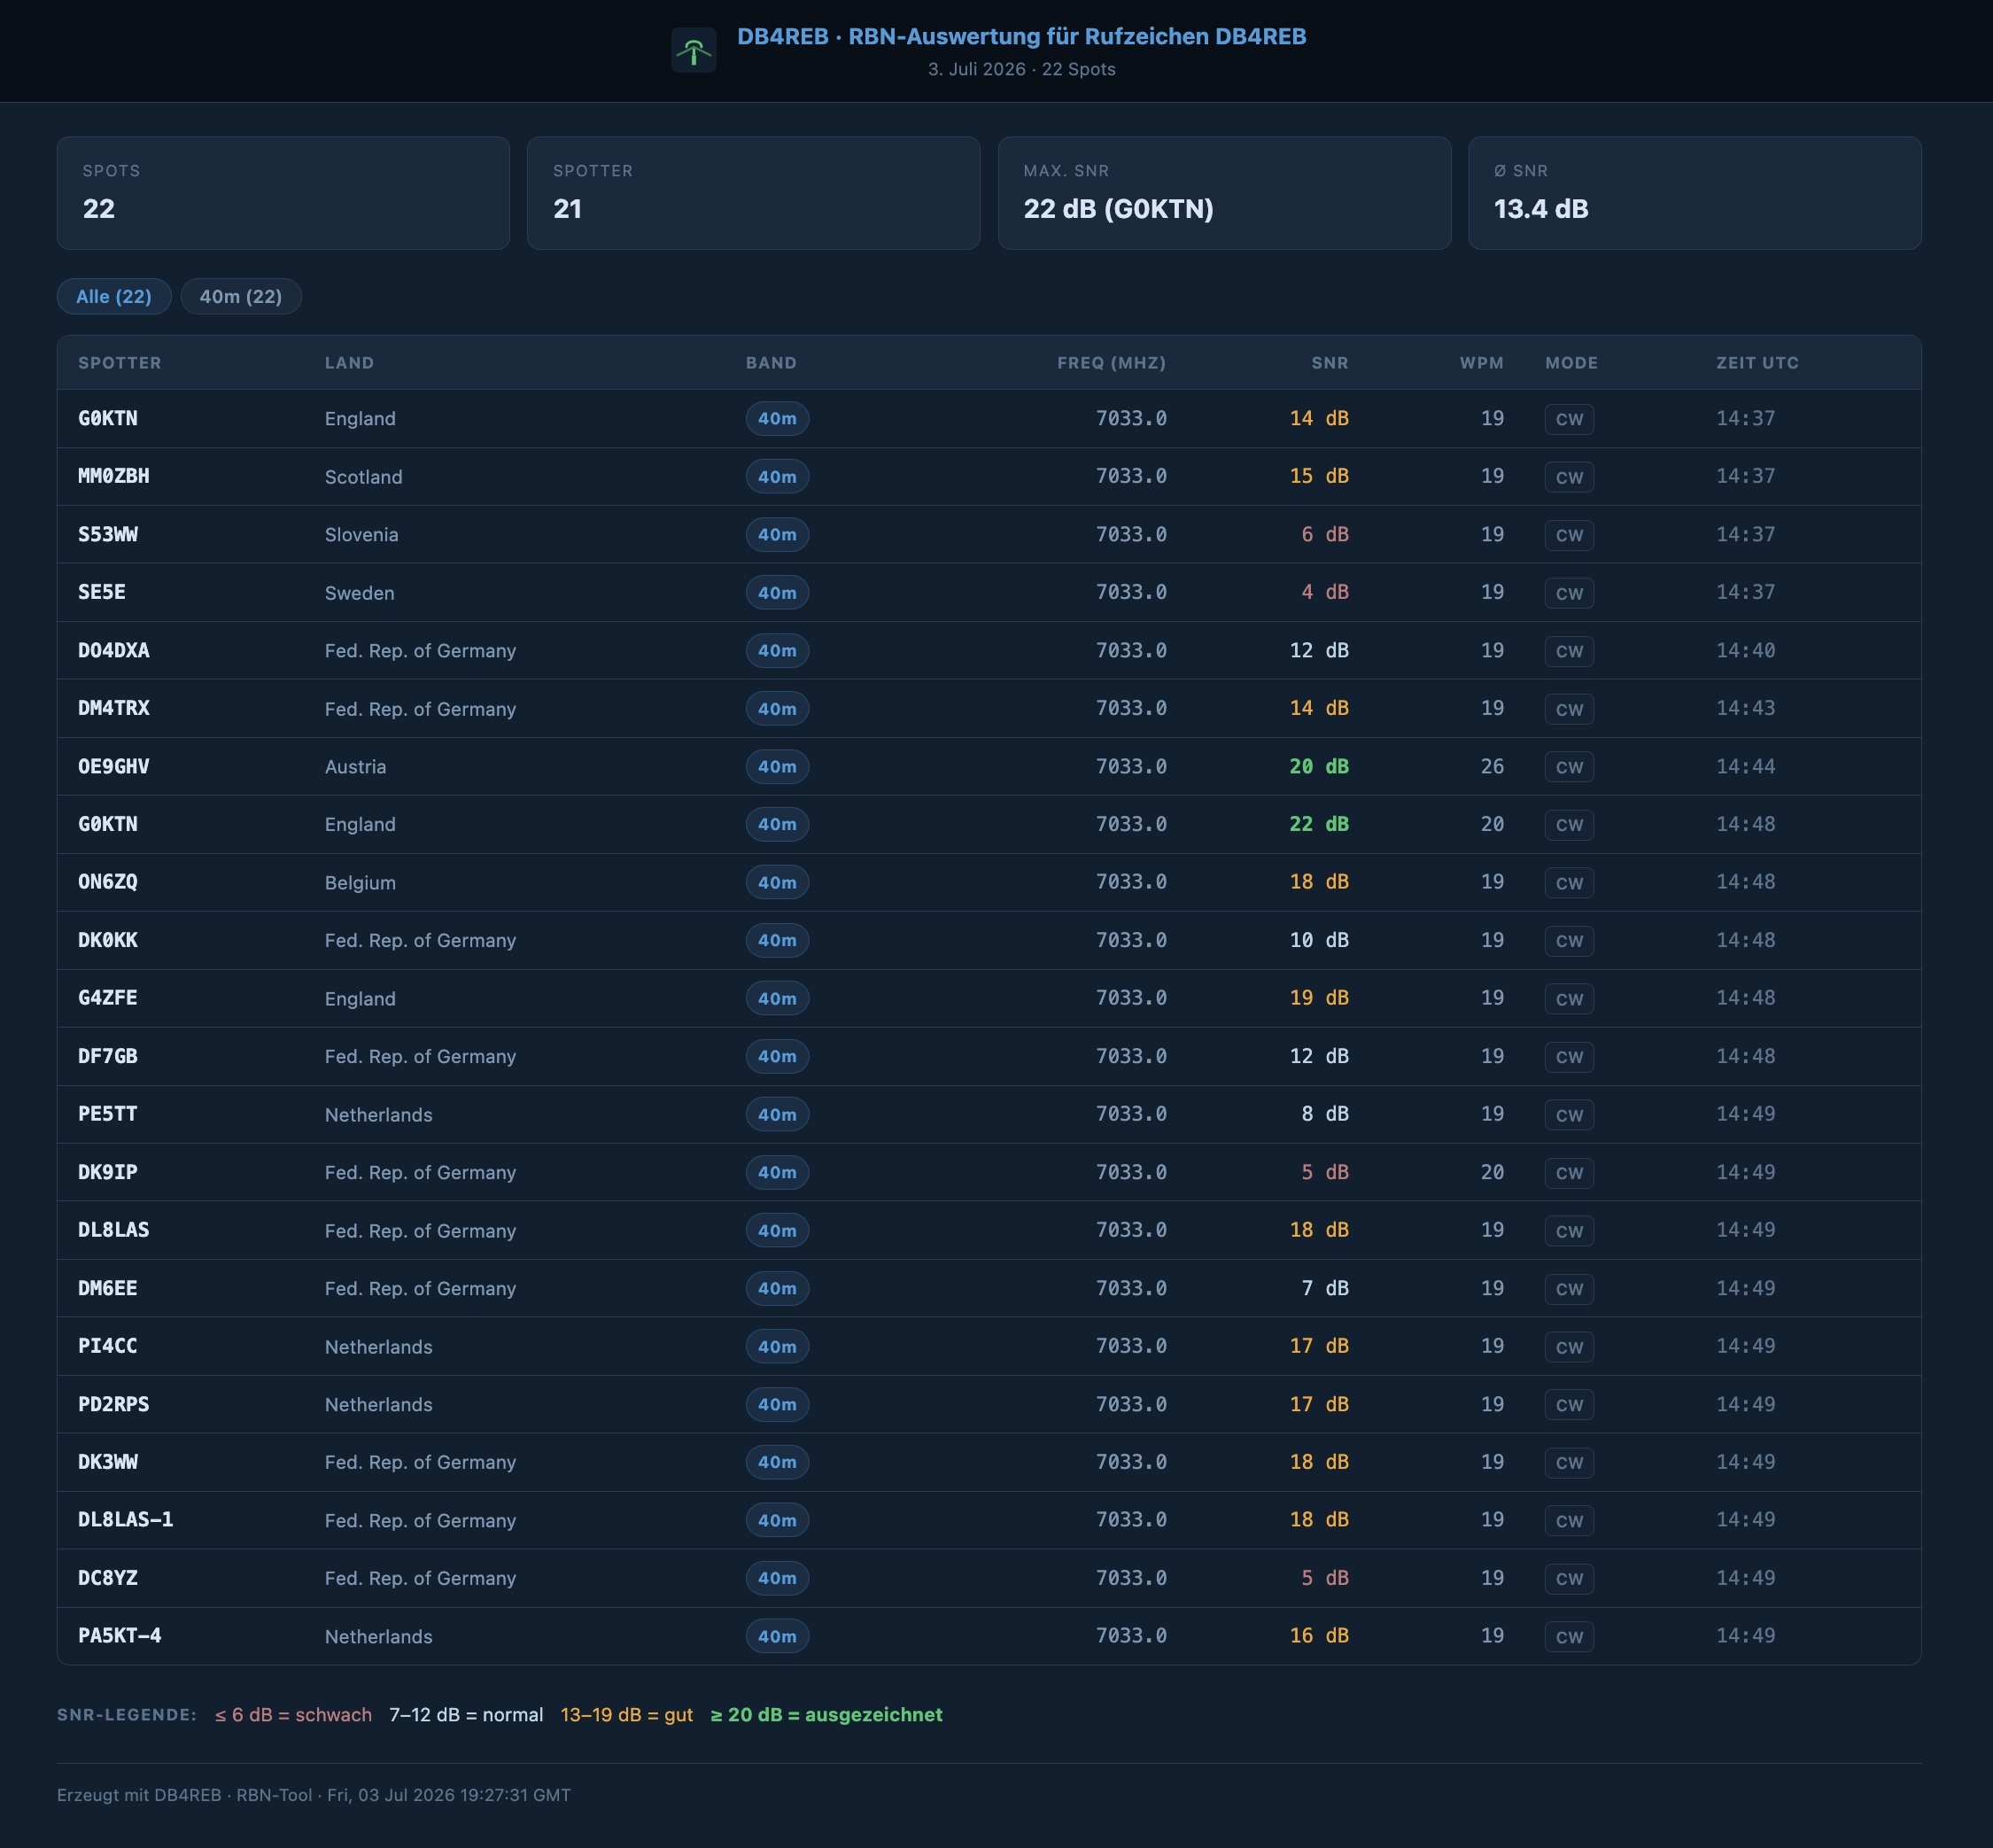Click the 40m band badge in S53WW row
This screenshot has width=1993, height=1848.
(777, 535)
